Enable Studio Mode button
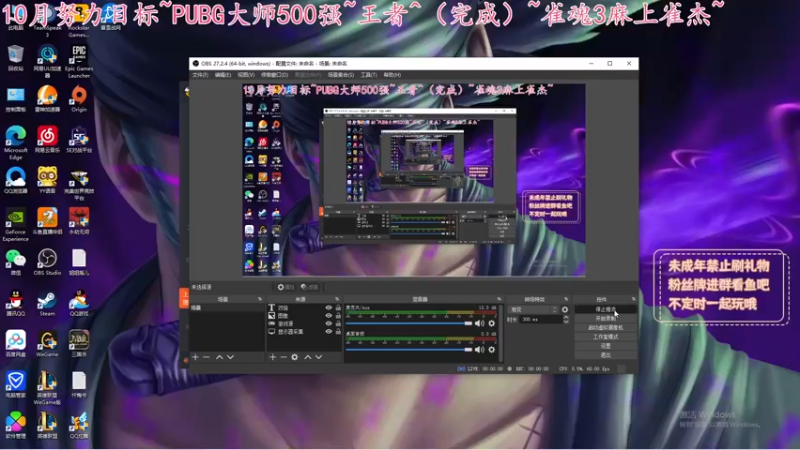 [606, 337]
